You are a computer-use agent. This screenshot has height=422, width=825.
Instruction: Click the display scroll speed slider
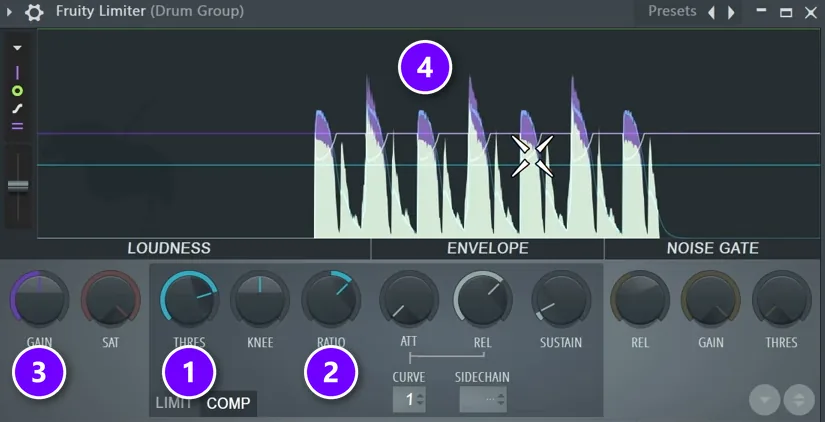18,186
